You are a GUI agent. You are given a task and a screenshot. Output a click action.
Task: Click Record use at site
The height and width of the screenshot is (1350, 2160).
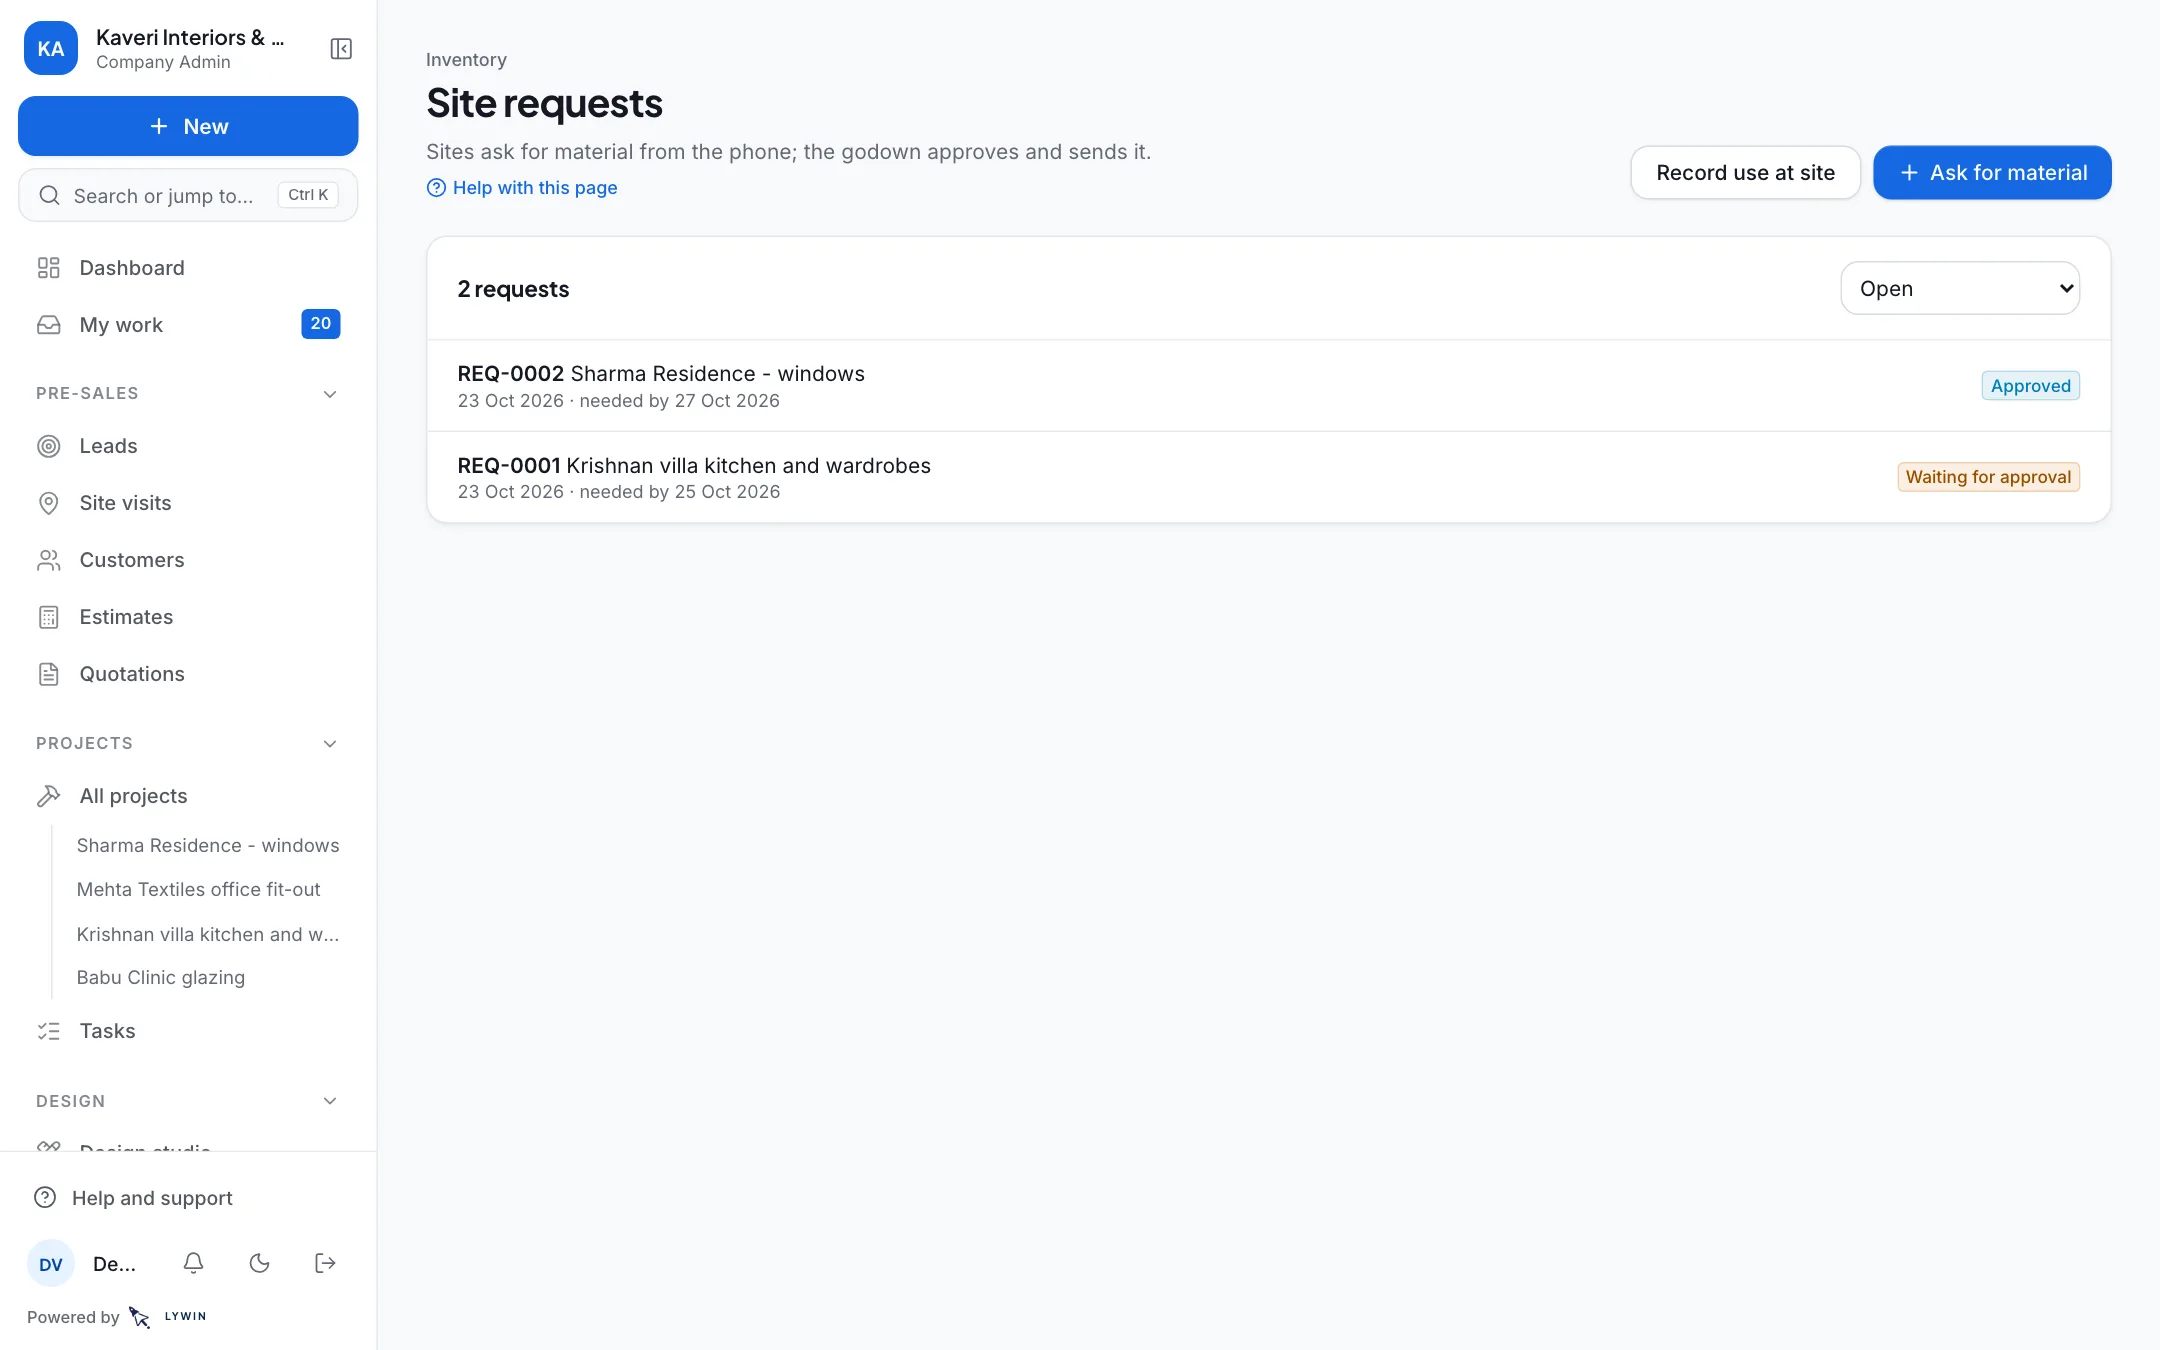[1745, 173]
